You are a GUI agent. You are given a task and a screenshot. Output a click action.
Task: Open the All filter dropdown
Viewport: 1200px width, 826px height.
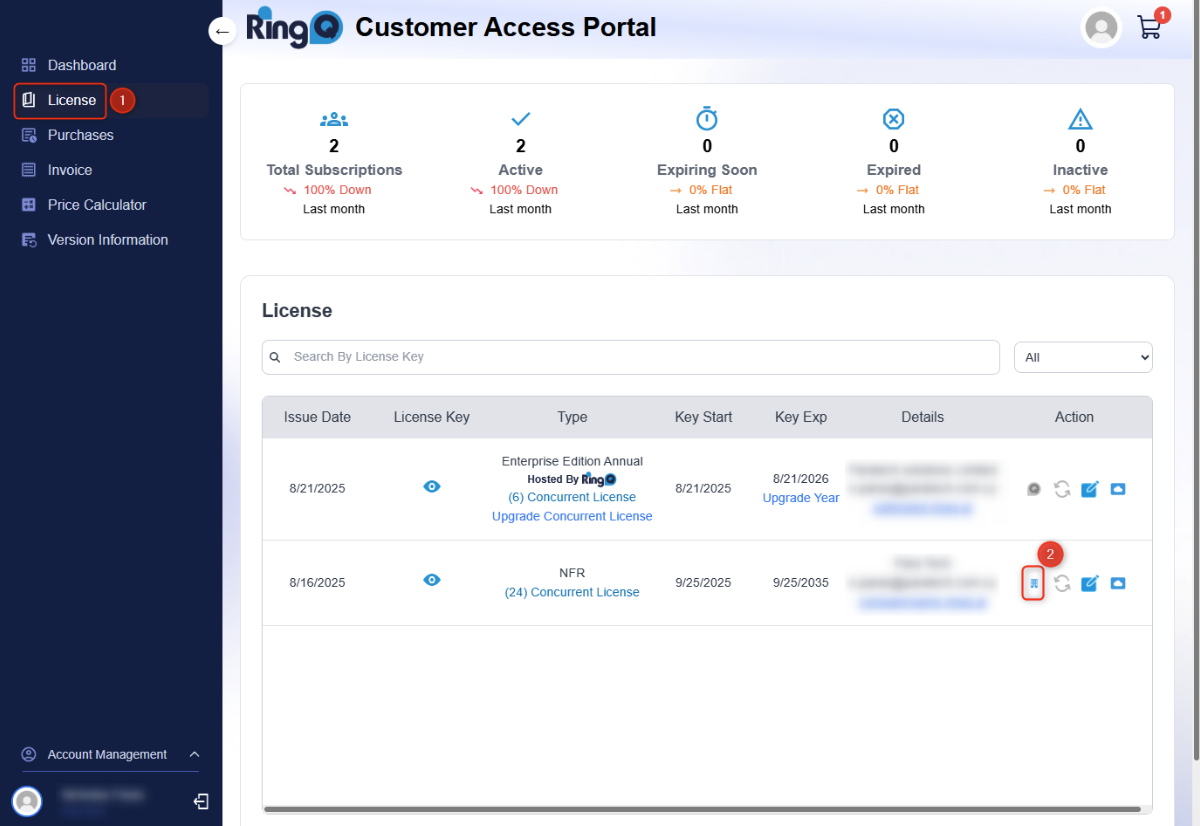pos(1083,357)
